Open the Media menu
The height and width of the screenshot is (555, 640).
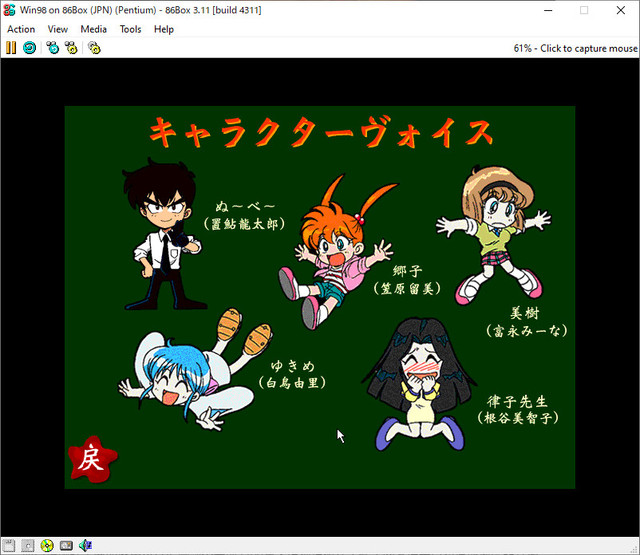click(x=93, y=29)
